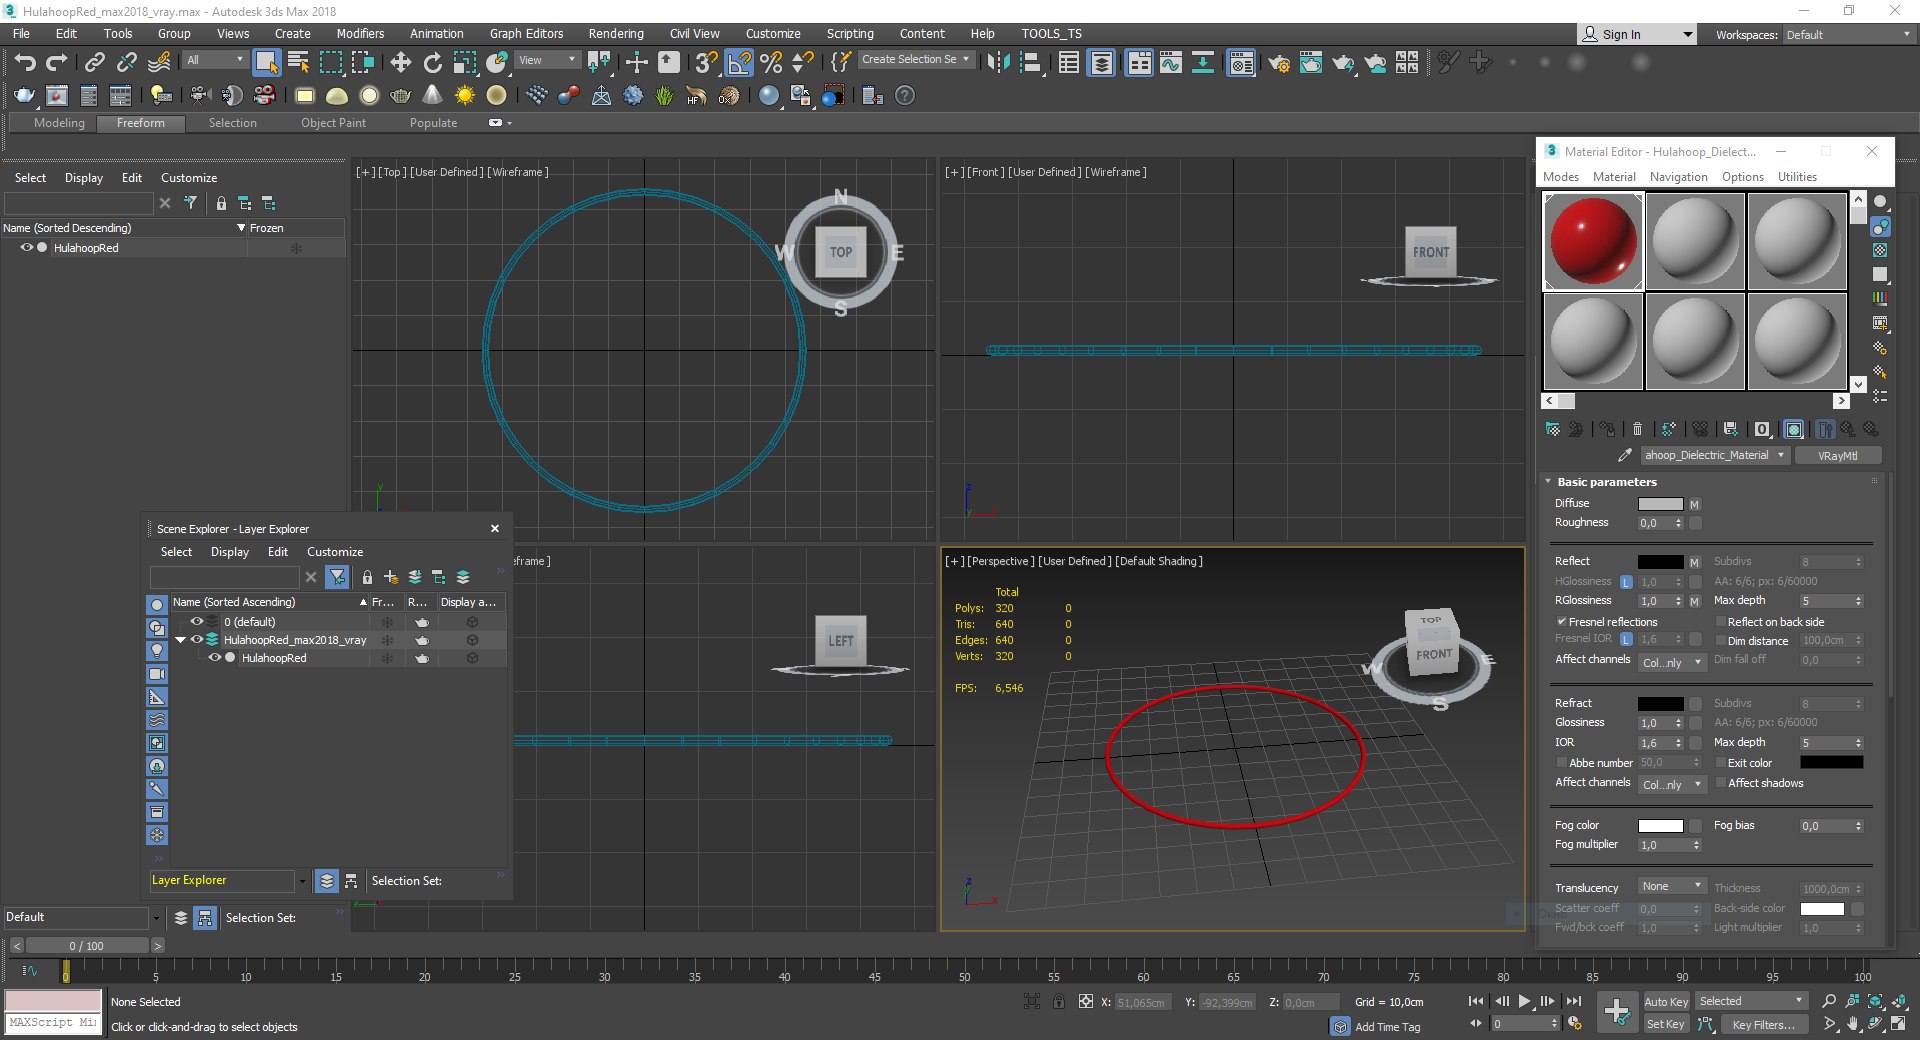Toggle visibility of 0 (default) layer
1920x1040 pixels.
coord(197,622)
